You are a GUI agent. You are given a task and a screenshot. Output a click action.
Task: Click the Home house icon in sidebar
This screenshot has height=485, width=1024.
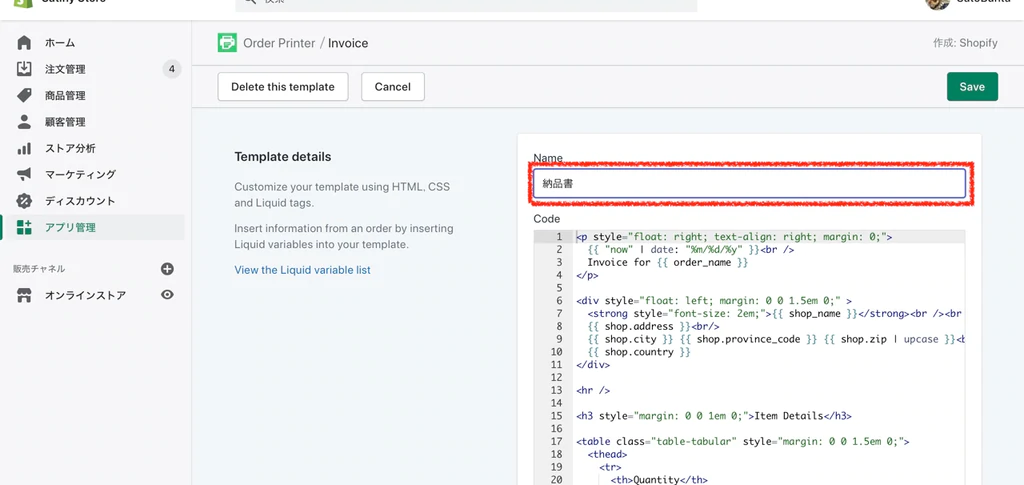25,43
